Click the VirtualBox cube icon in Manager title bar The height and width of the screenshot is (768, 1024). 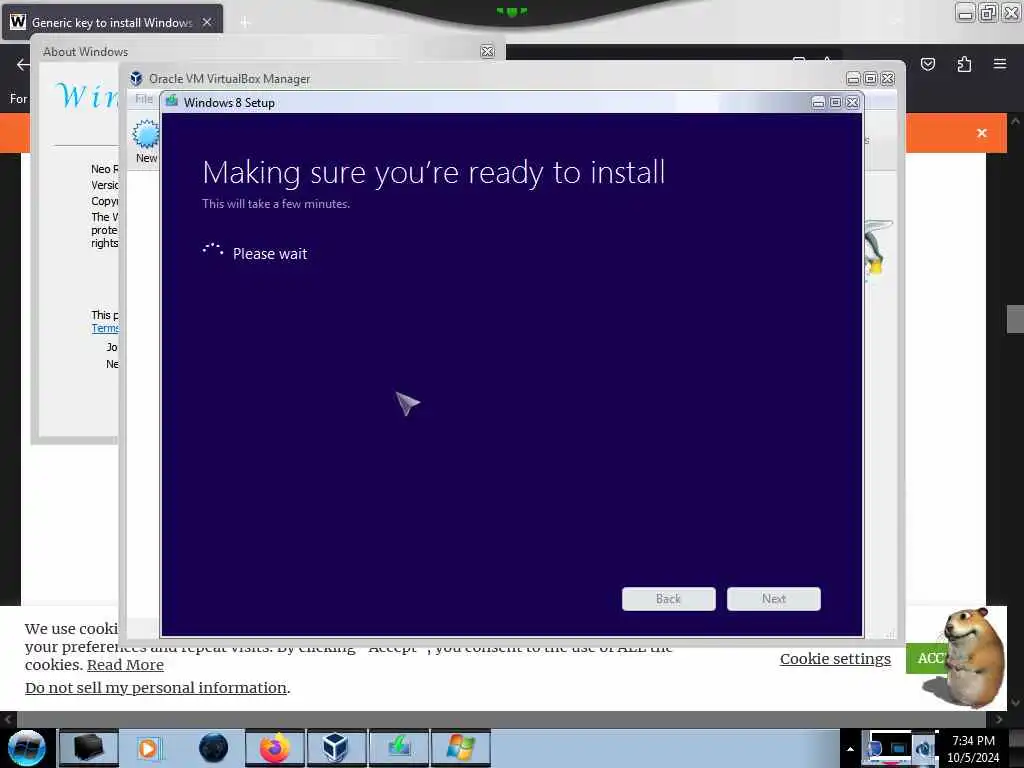coord(136,79)
